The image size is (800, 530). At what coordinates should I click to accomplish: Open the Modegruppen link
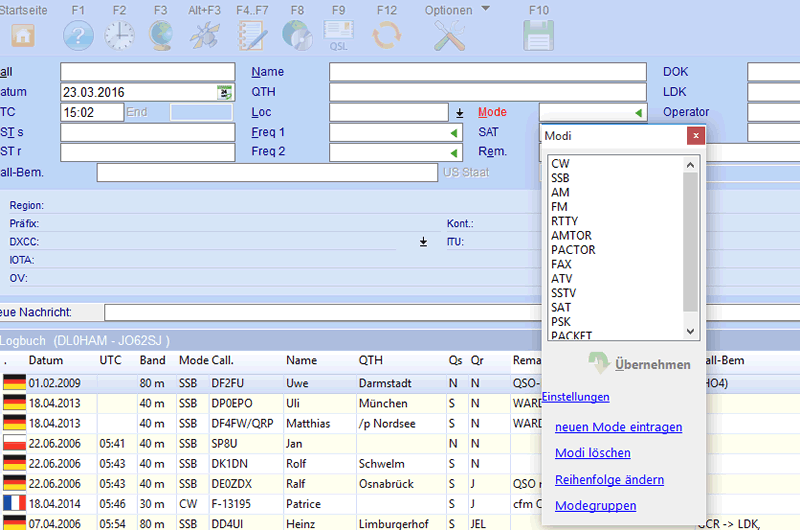pyautogui.click(x=595, y=506)
